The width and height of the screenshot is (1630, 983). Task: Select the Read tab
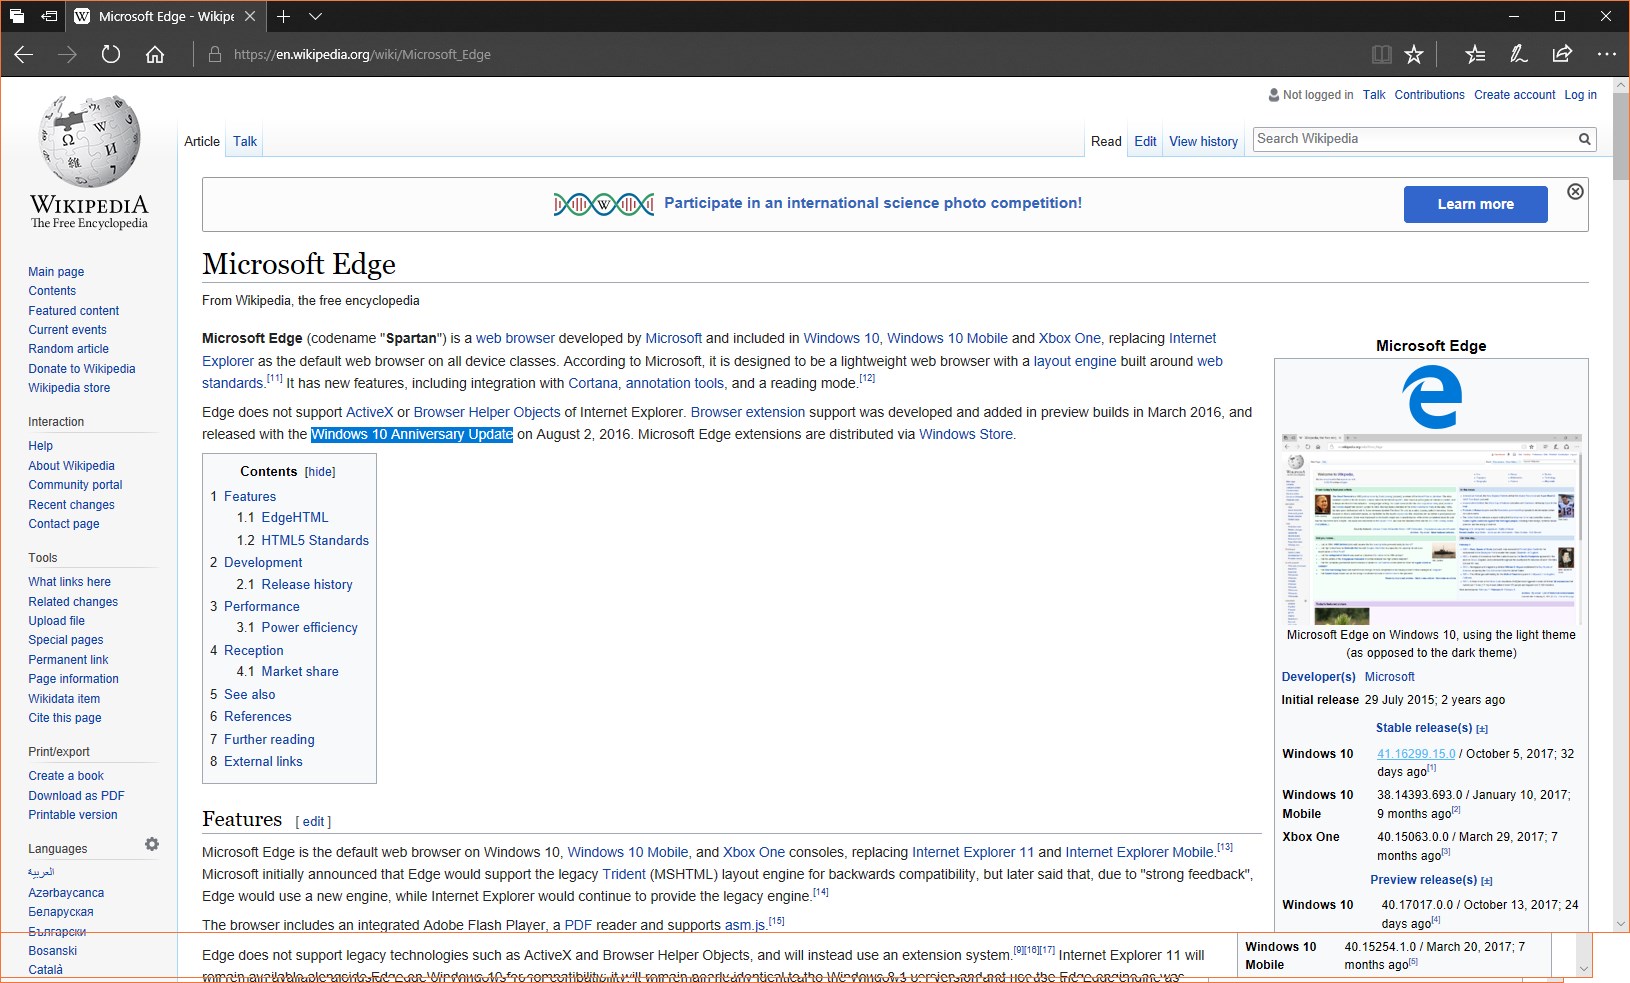coord(1106,141)
